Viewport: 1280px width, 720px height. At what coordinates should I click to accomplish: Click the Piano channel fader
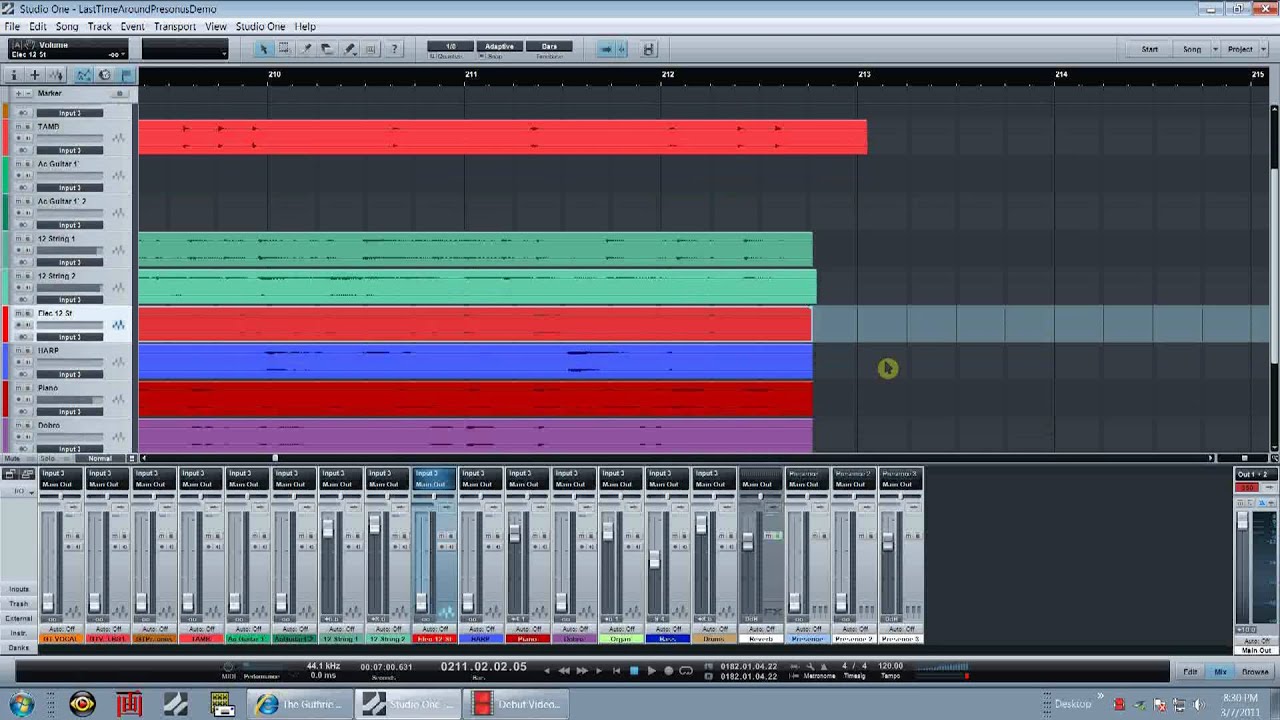[514, 534]
